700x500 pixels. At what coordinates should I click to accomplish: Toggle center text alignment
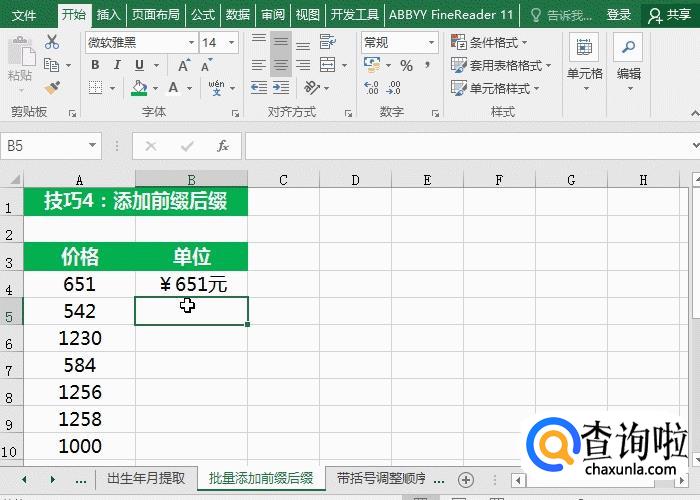(281, 65)
